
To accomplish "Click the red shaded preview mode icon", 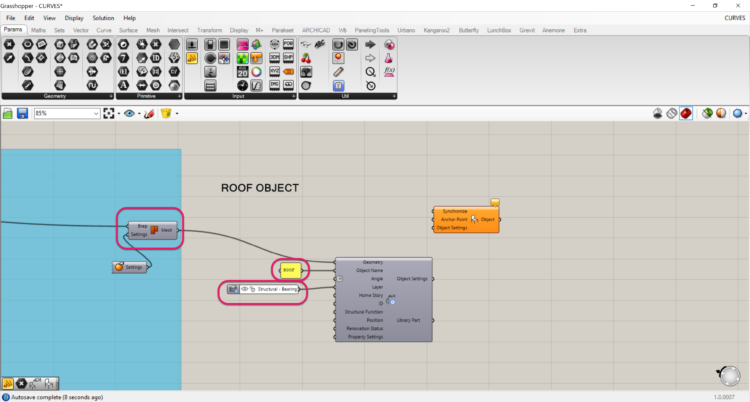I will point(686,114).
